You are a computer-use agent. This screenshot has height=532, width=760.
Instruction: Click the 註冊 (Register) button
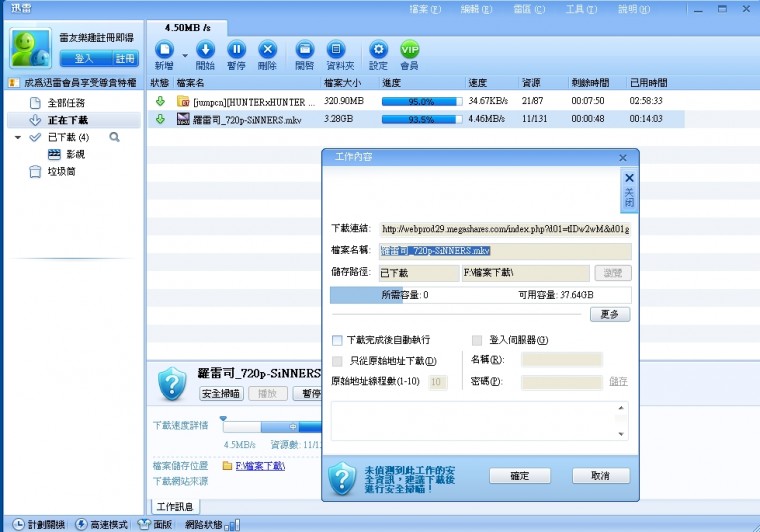[125, 59]
